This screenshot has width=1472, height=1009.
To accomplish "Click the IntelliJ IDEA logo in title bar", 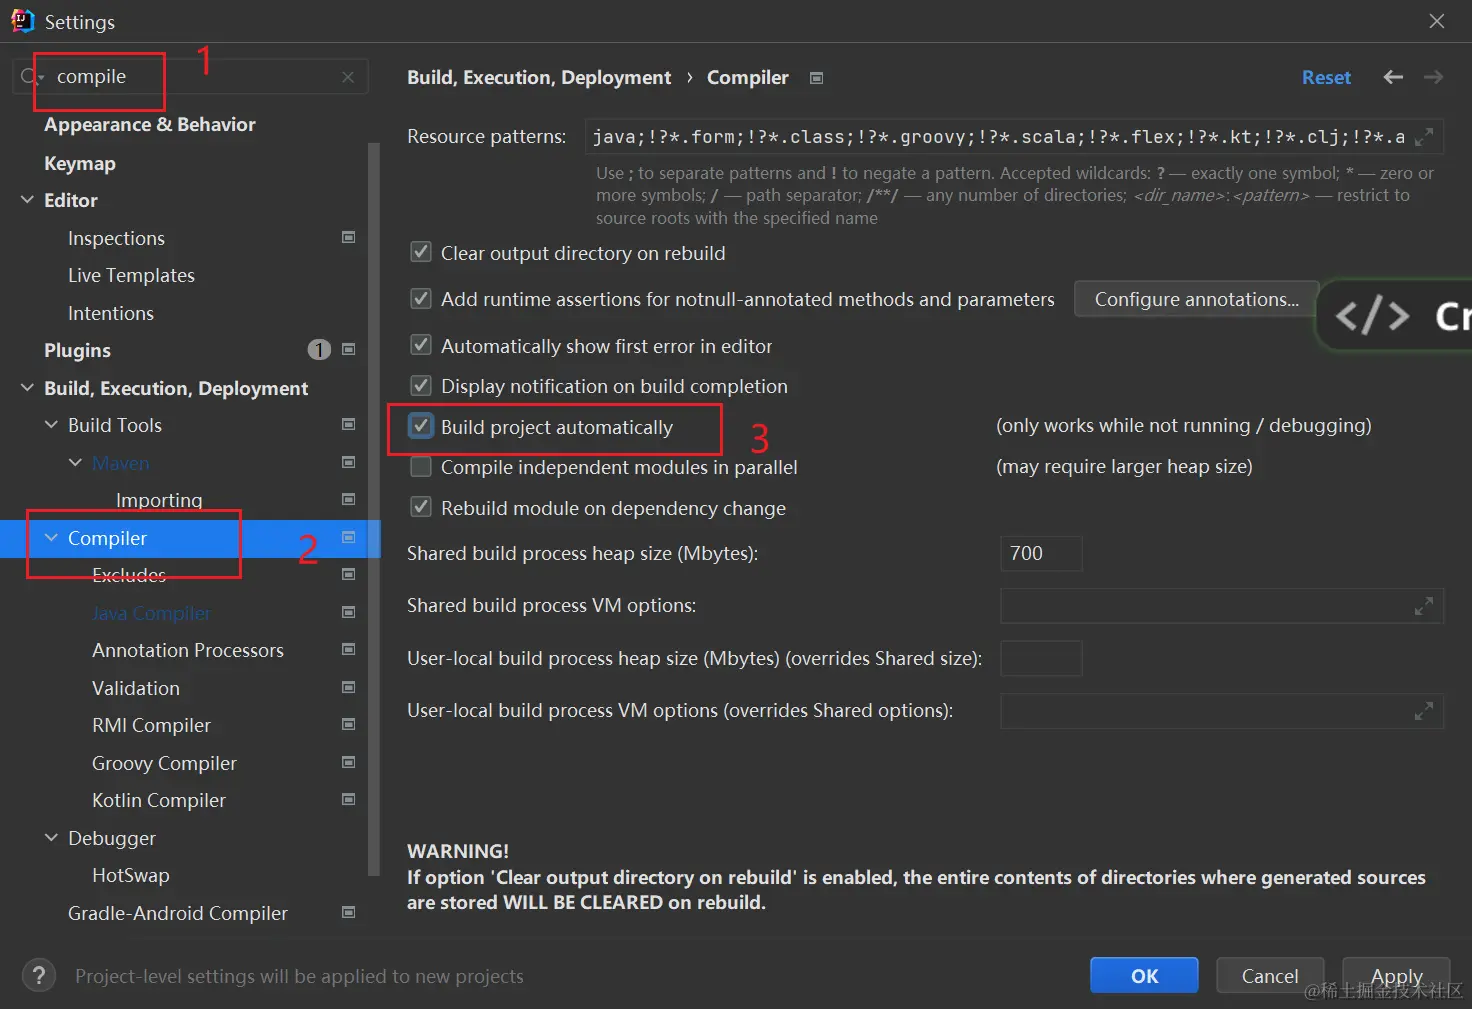I will (x=22, y=21).
